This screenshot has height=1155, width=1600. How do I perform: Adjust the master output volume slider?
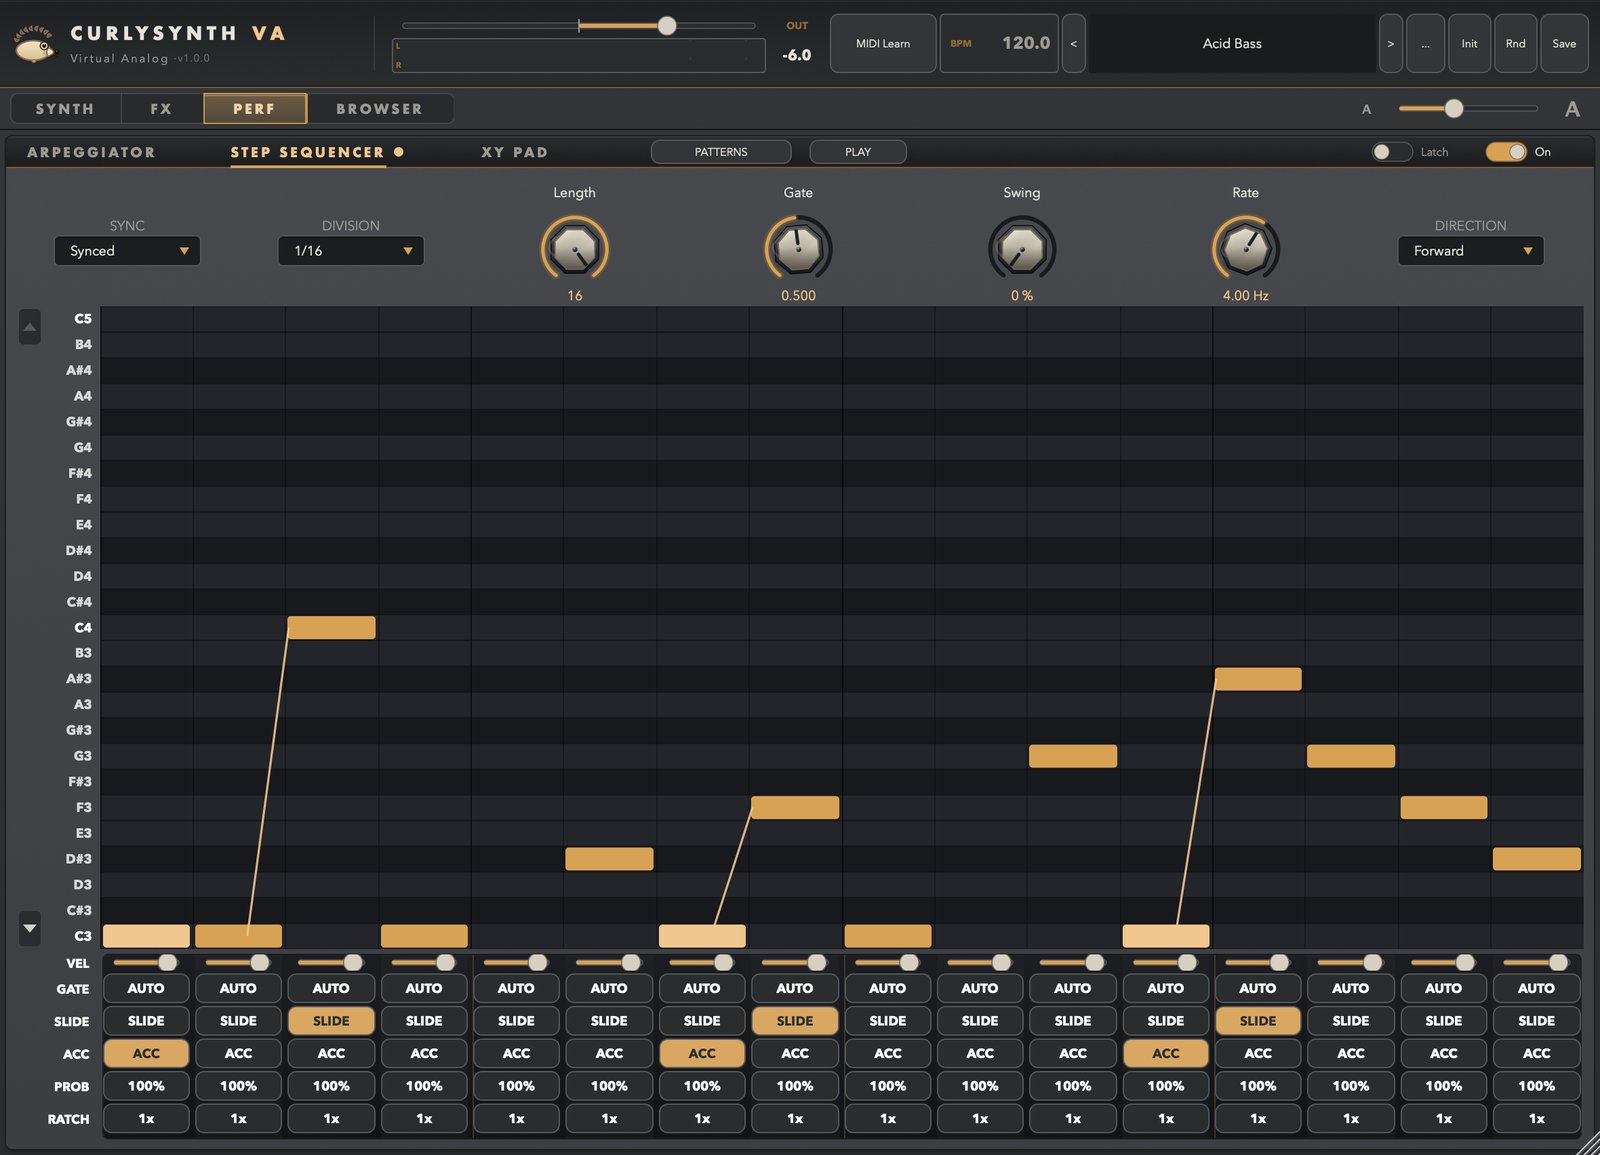(579, 26)
